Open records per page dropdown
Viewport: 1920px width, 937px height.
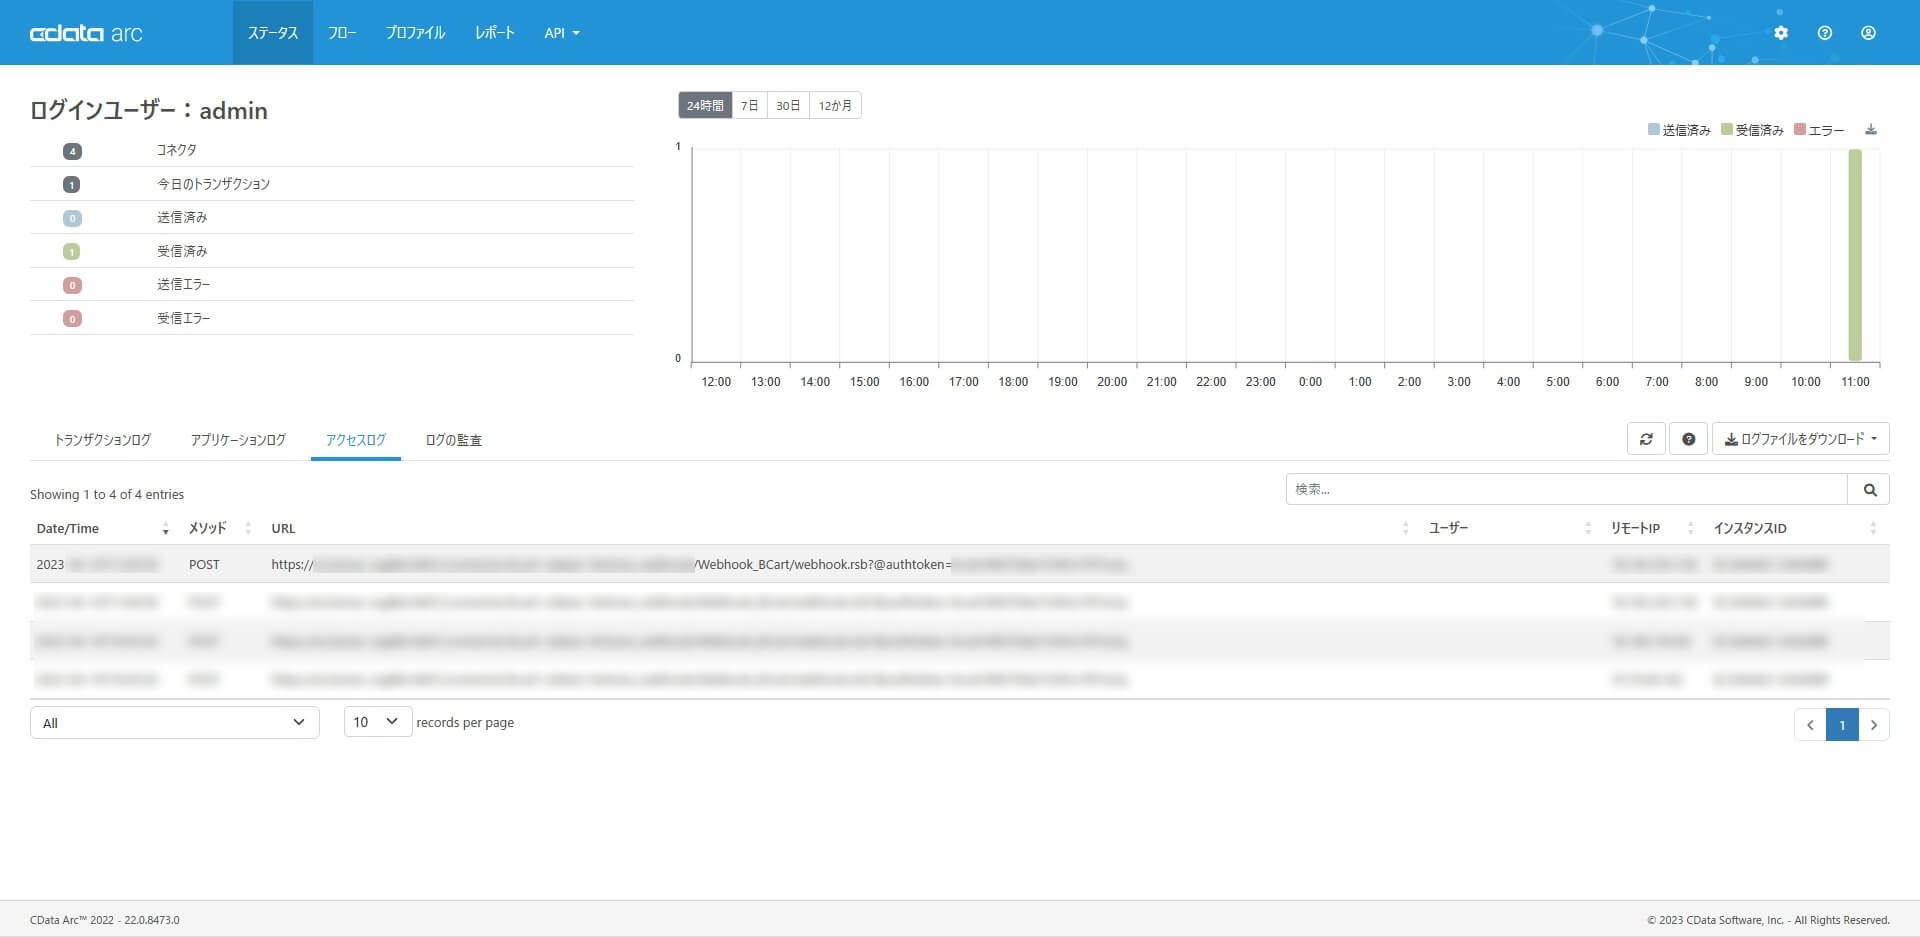pos(378,722)
